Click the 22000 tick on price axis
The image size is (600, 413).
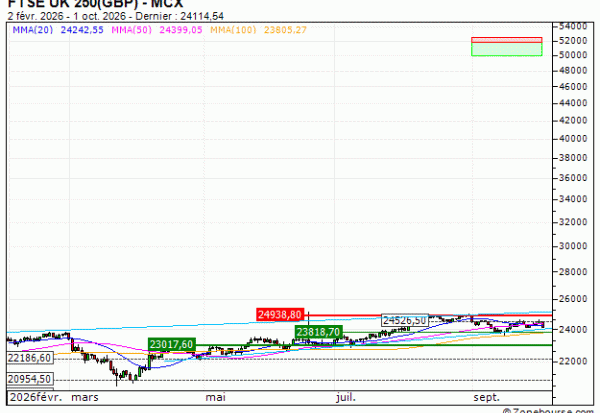coord(573,361)
